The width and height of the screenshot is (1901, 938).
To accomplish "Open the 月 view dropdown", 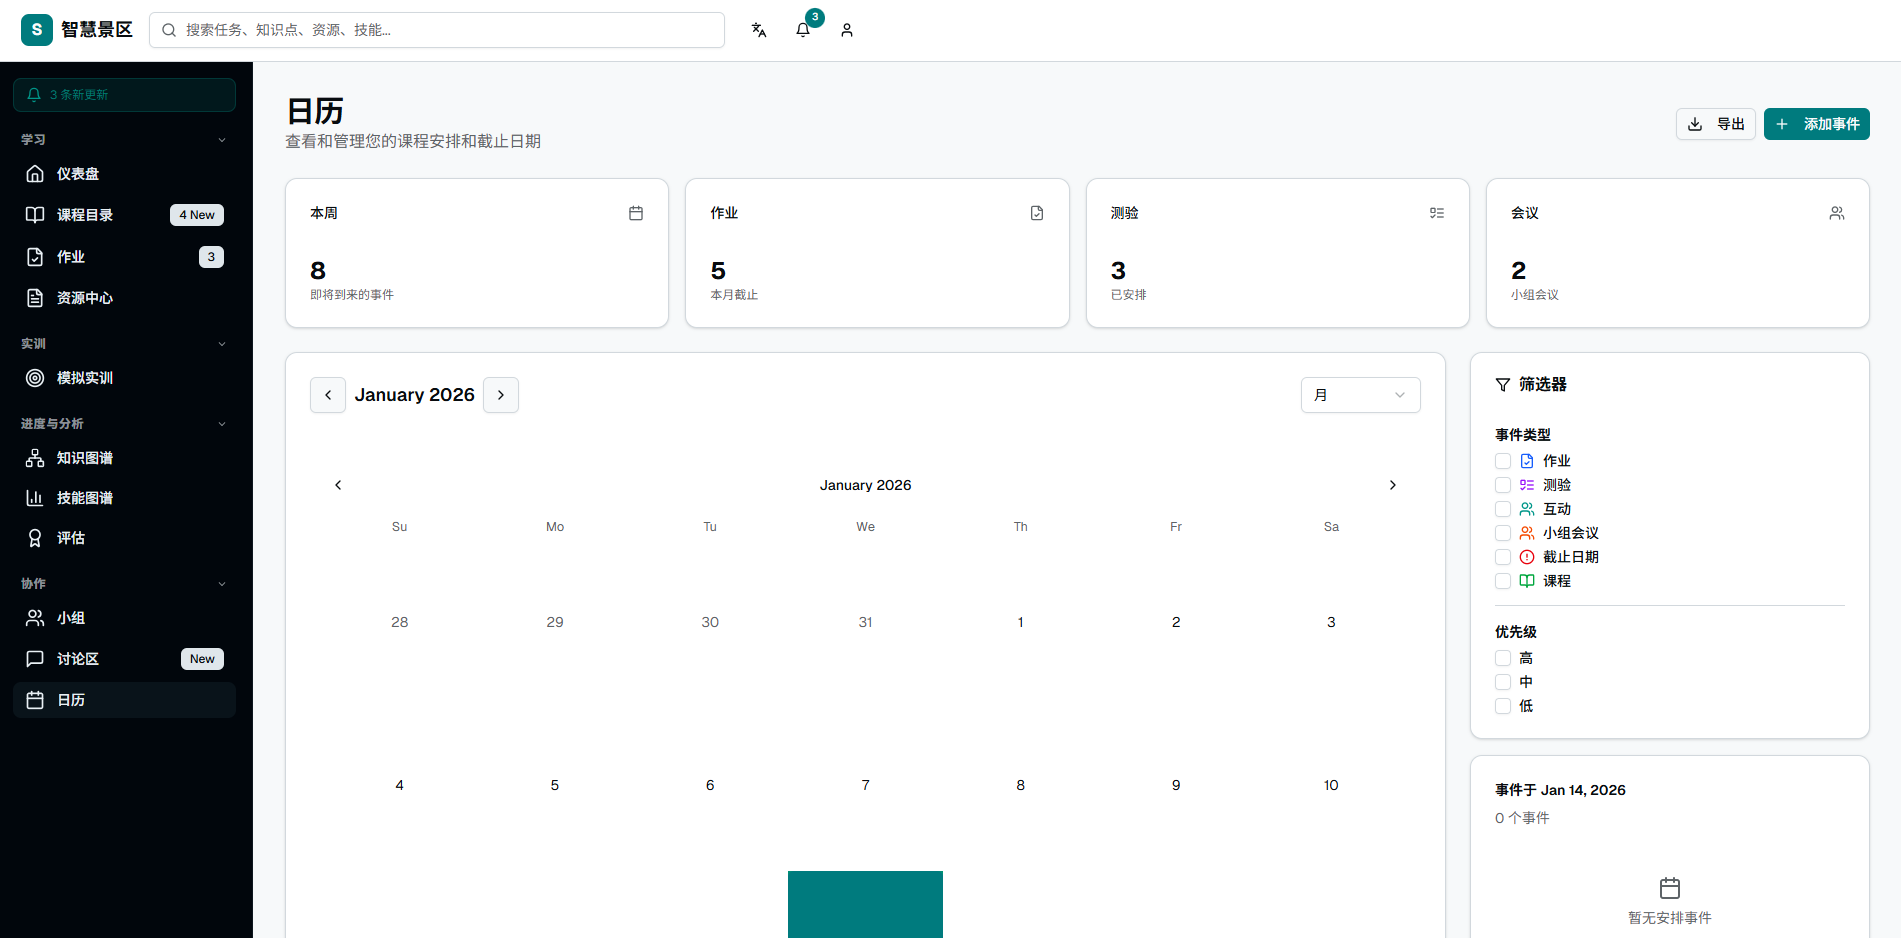I will [1360, 395].
